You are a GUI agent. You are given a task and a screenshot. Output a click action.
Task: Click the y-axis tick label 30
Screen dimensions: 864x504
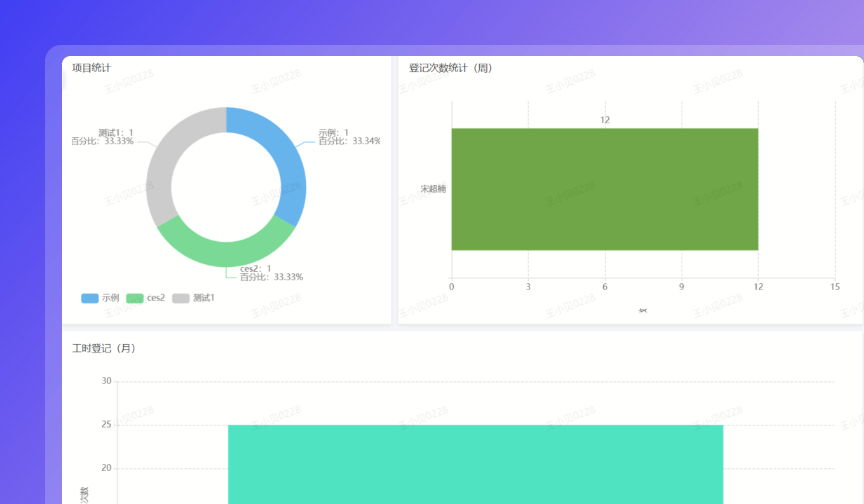106,381
